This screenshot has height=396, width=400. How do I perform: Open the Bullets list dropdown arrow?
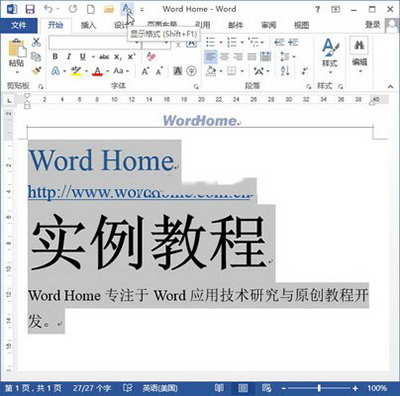point(221,42)
